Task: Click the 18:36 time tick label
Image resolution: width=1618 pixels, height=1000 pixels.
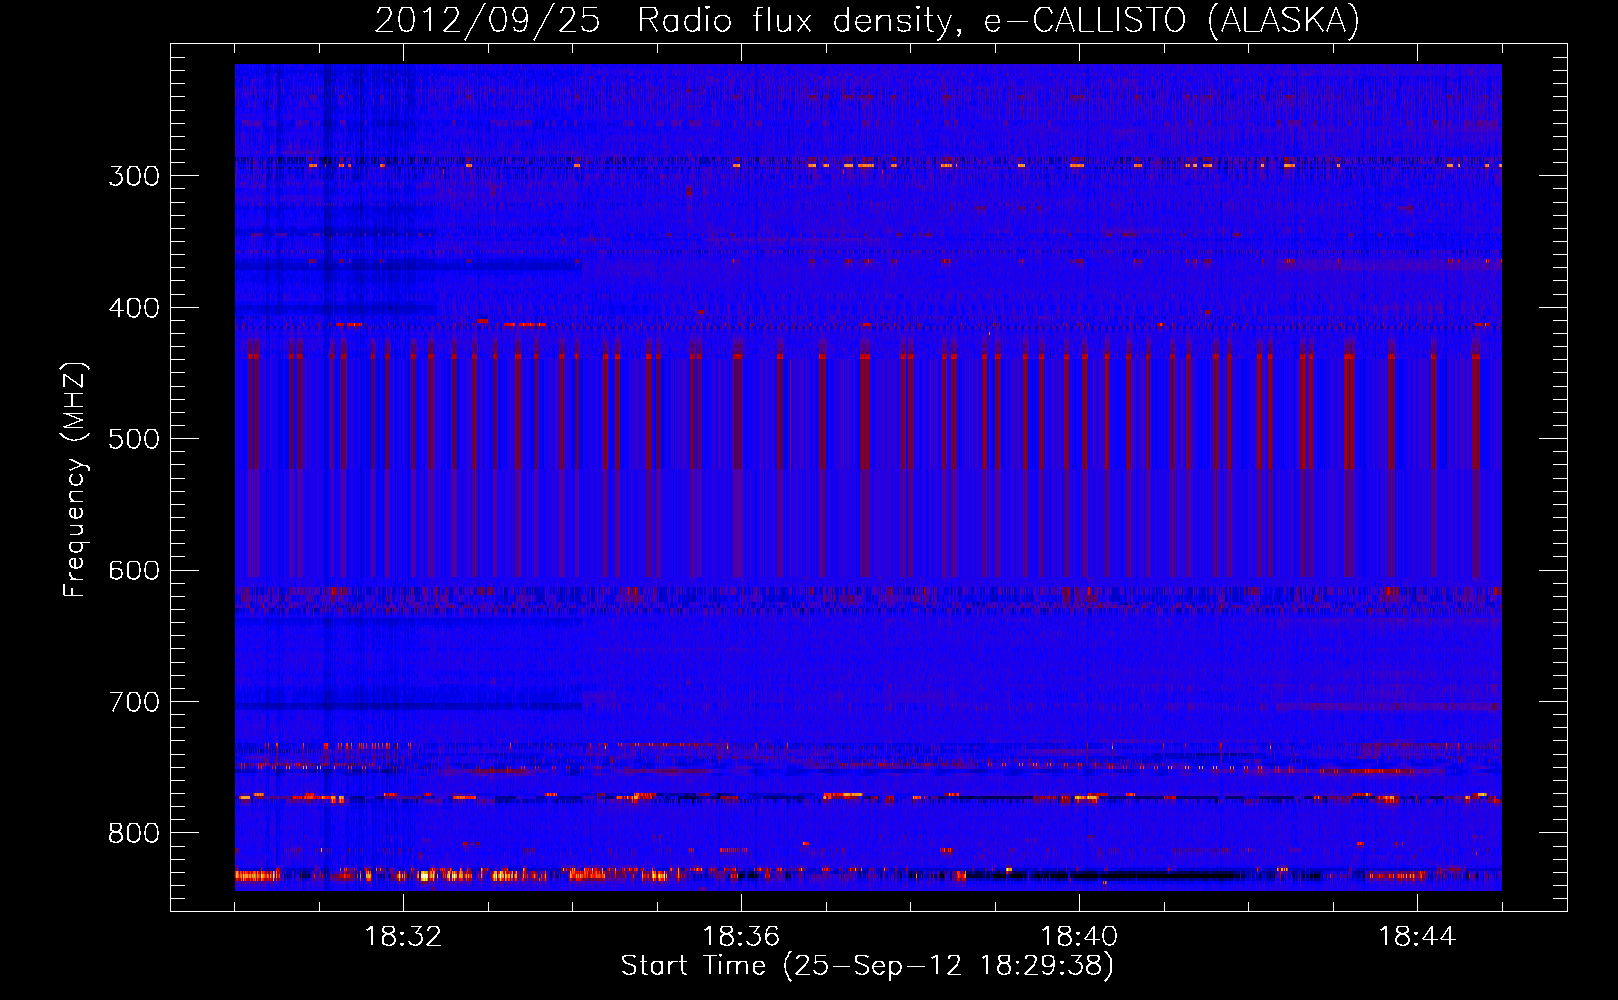Action: point(741,937)
